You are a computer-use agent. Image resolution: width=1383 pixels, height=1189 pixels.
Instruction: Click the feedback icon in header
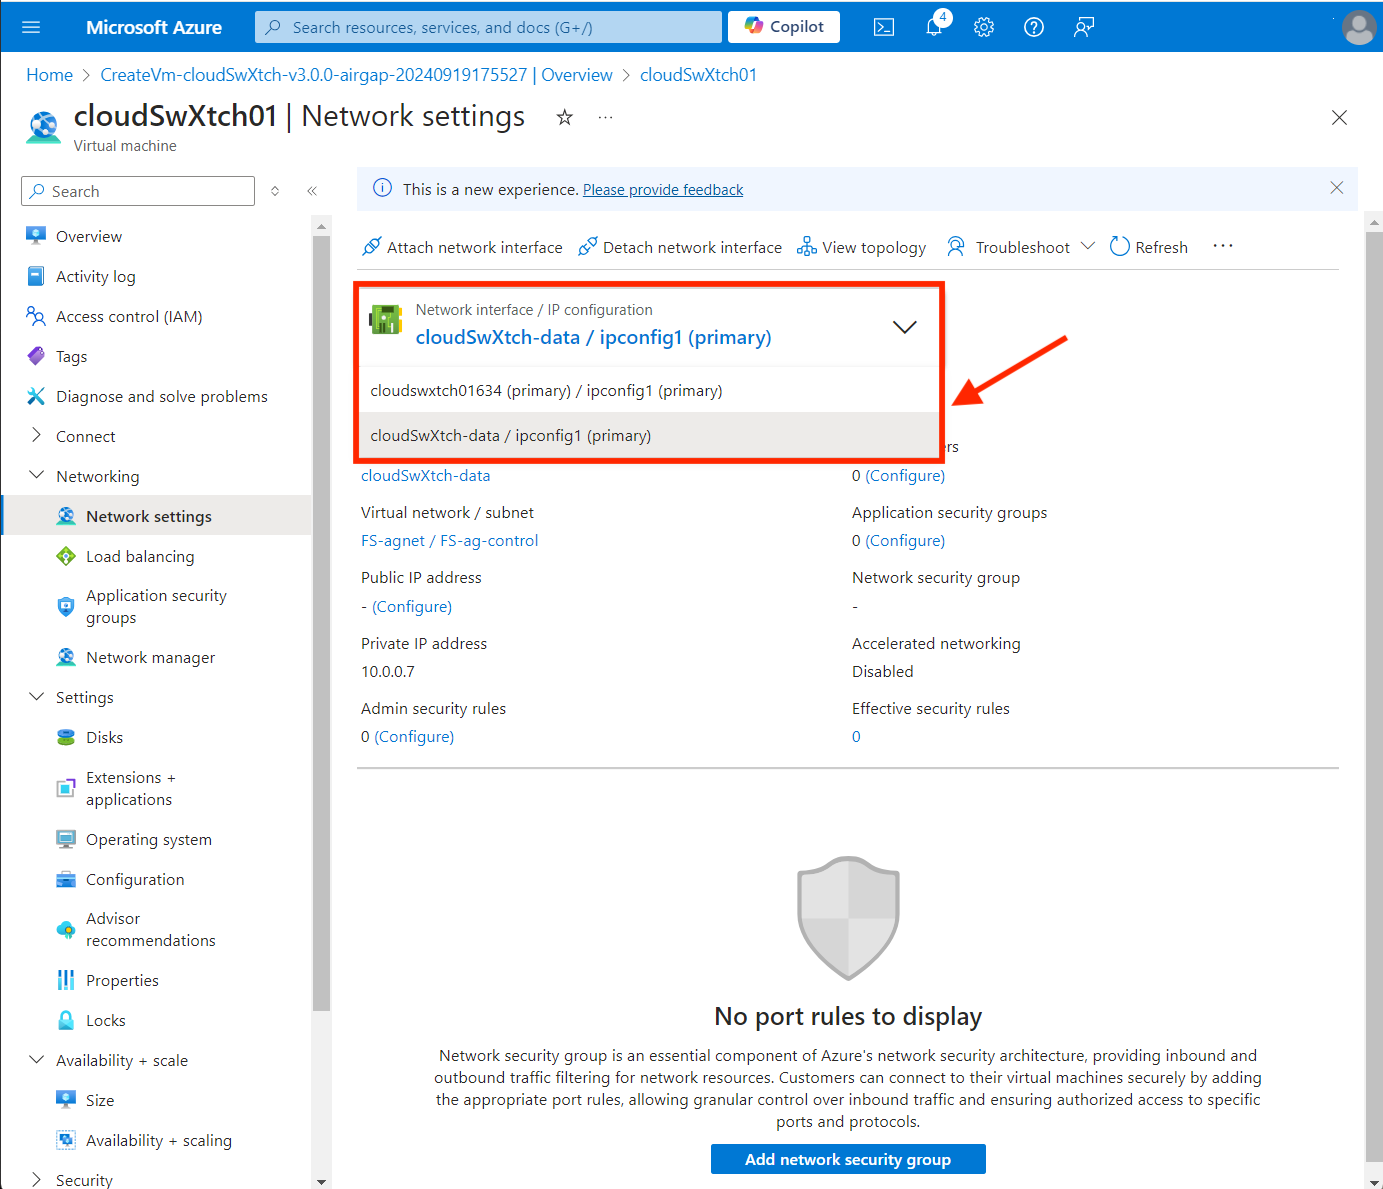pos(1084,27)
